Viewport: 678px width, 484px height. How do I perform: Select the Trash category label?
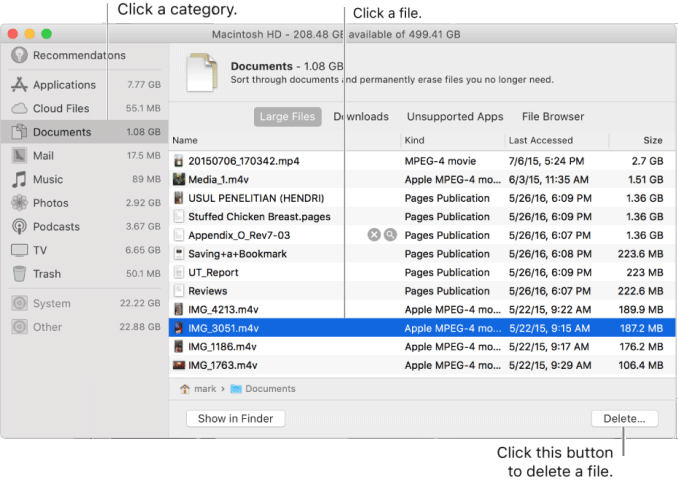[x=47, y=274]
